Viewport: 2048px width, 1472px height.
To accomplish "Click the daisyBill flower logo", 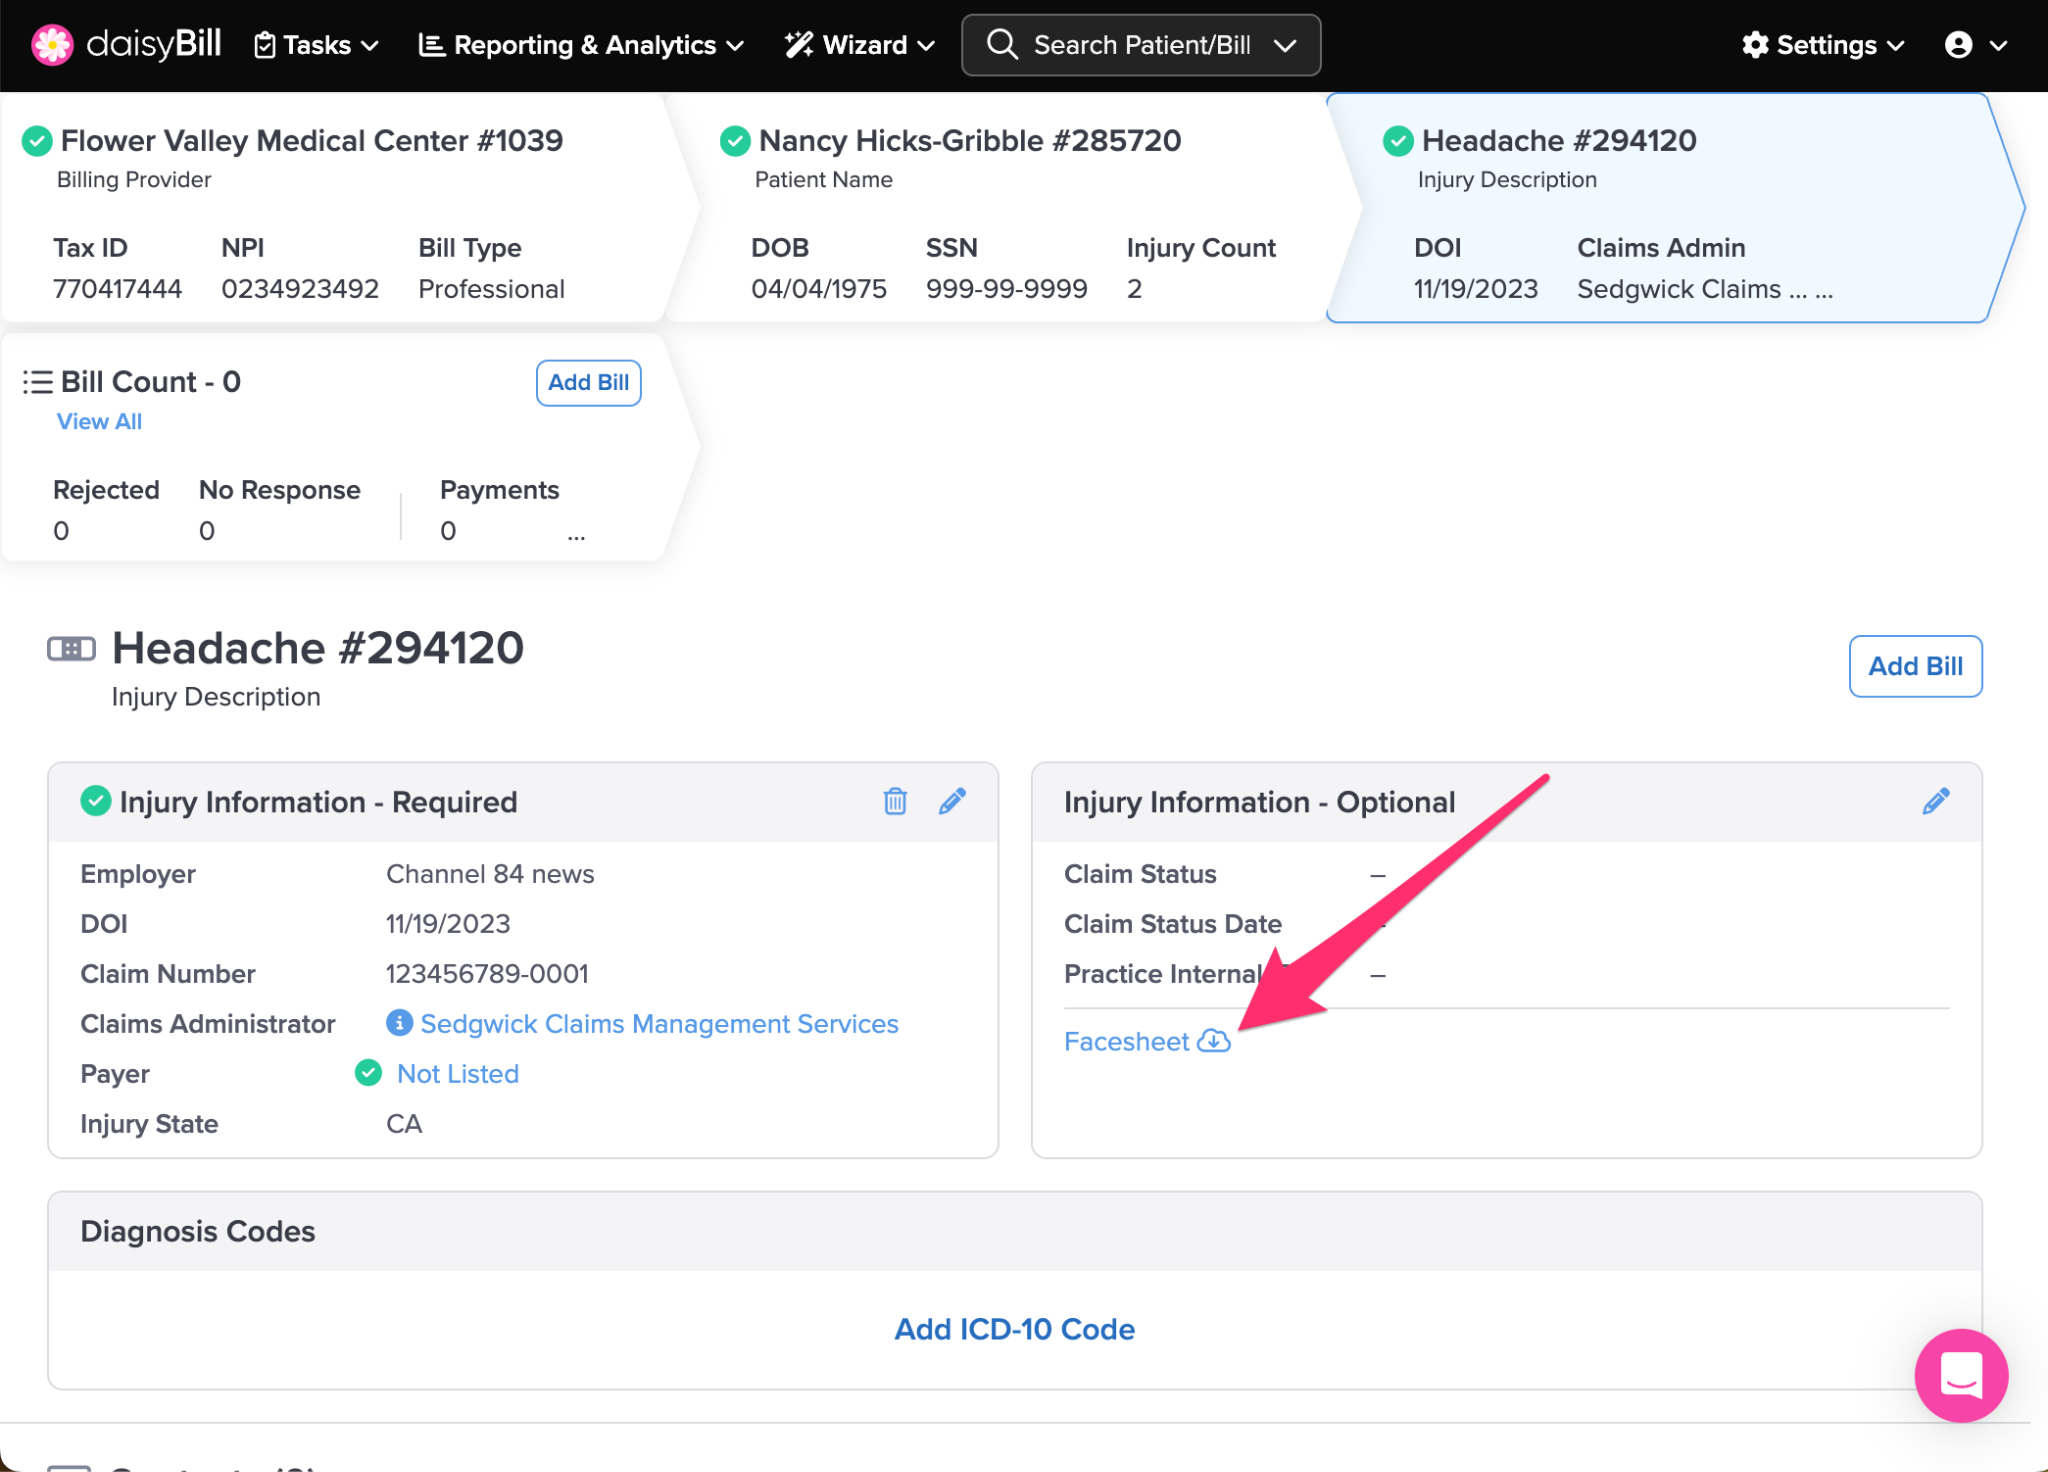I will click(x=52, y=45).
